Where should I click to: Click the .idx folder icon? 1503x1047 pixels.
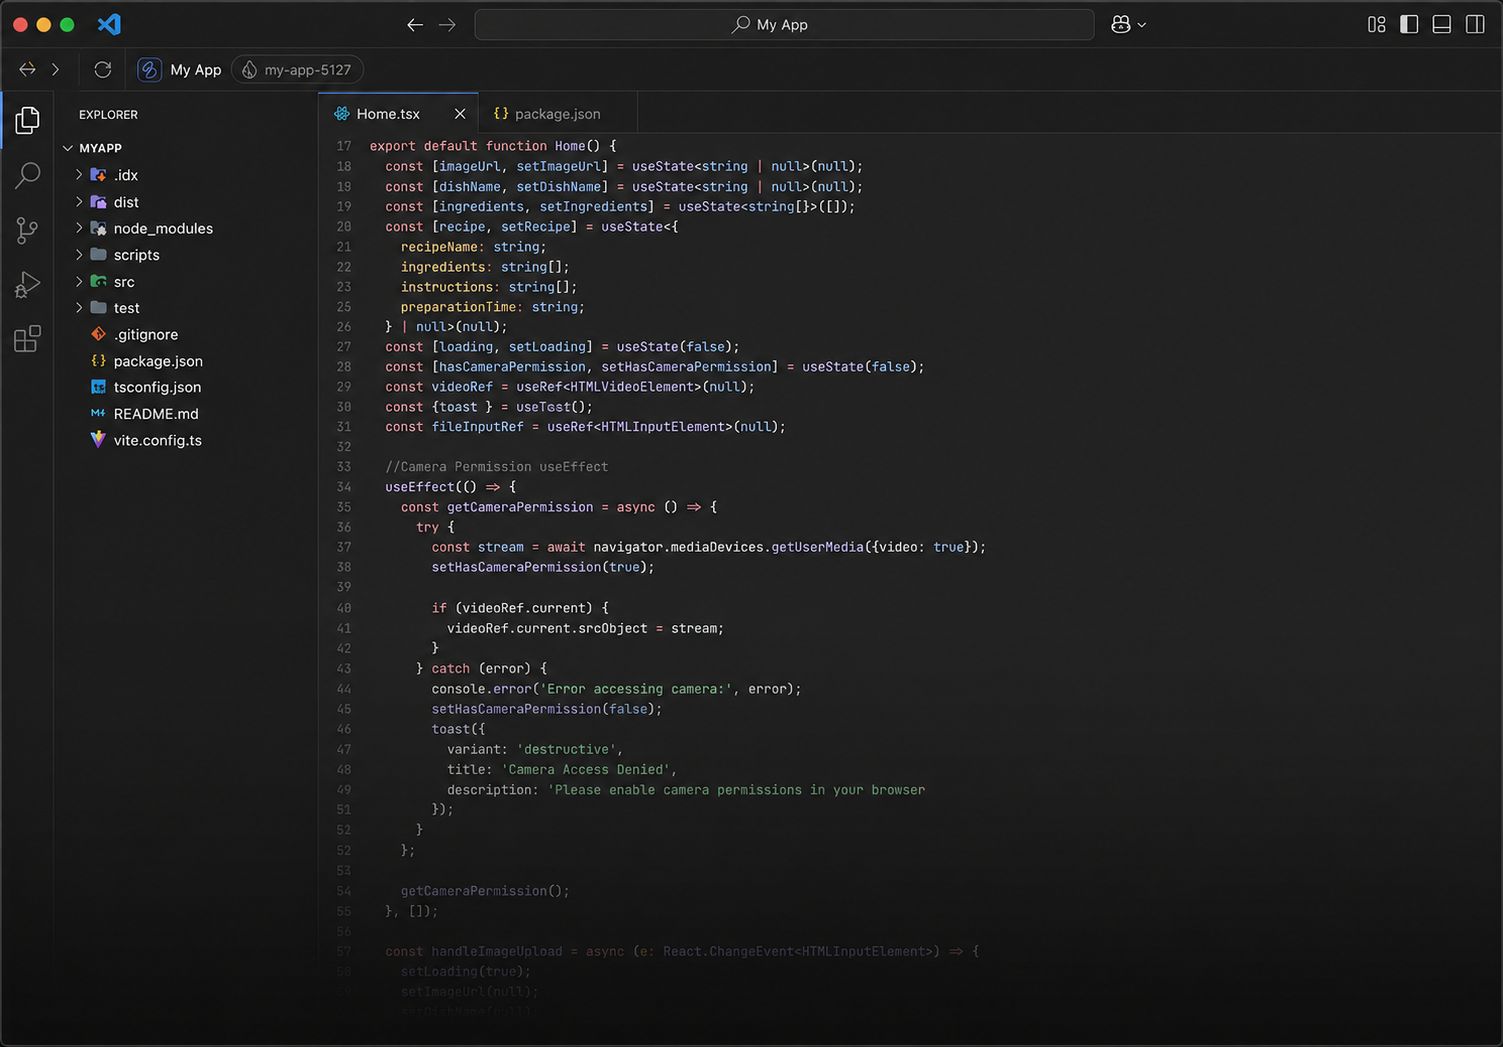[x=98, y=175]
